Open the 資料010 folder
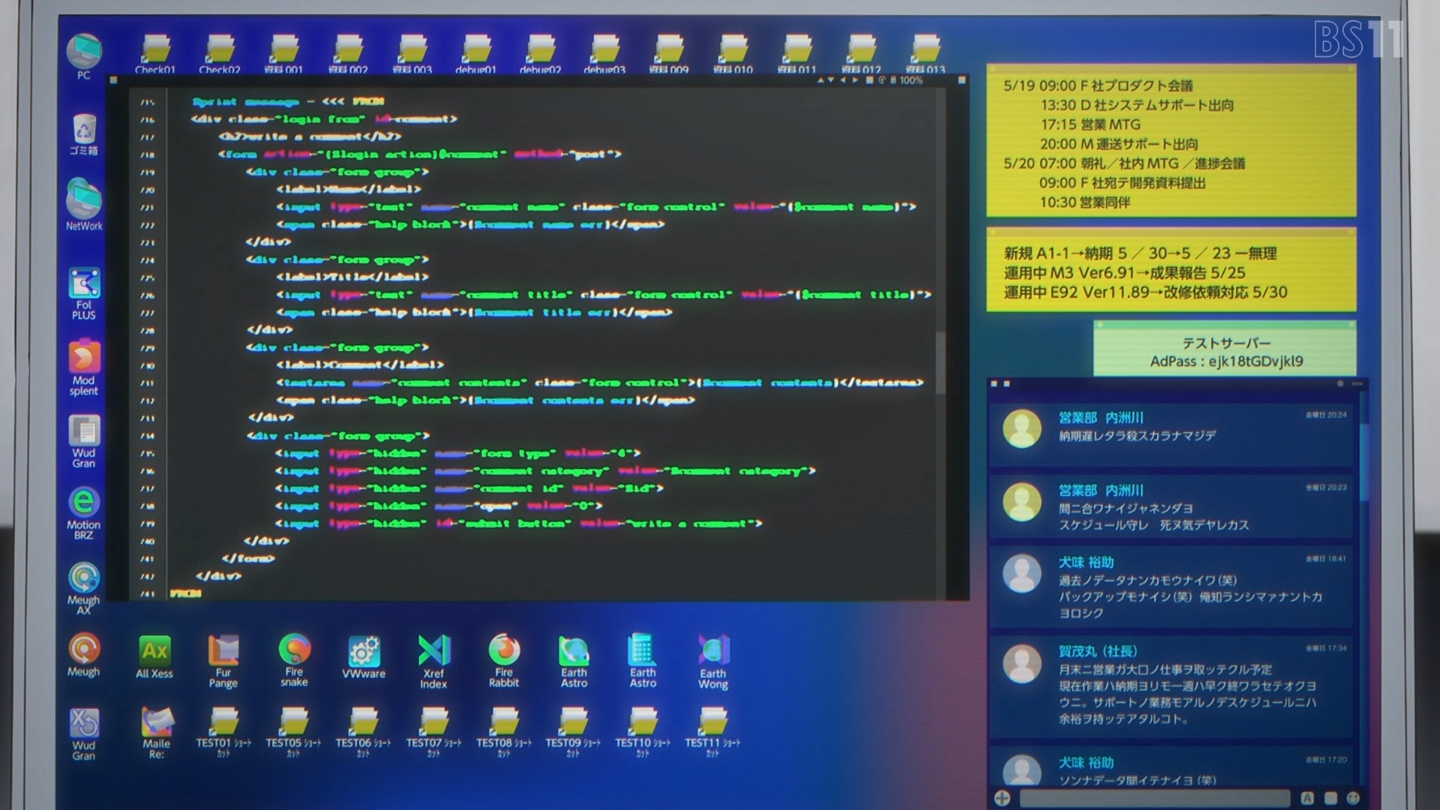The image size is (1440, 810). pos(733,55)
